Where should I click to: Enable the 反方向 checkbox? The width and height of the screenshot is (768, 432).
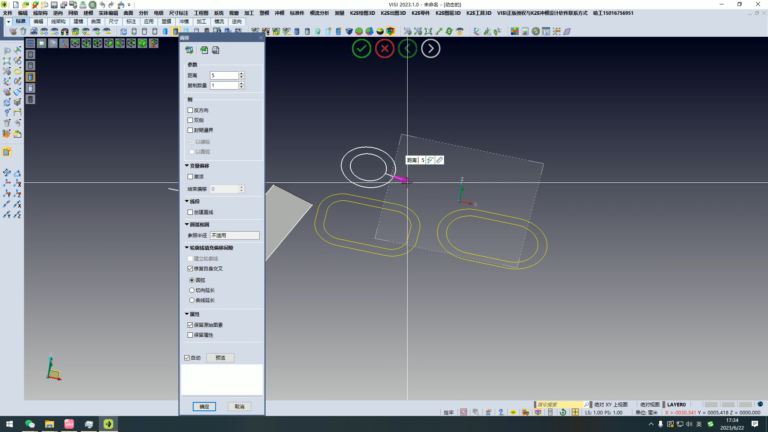click(x=190, y=110)
